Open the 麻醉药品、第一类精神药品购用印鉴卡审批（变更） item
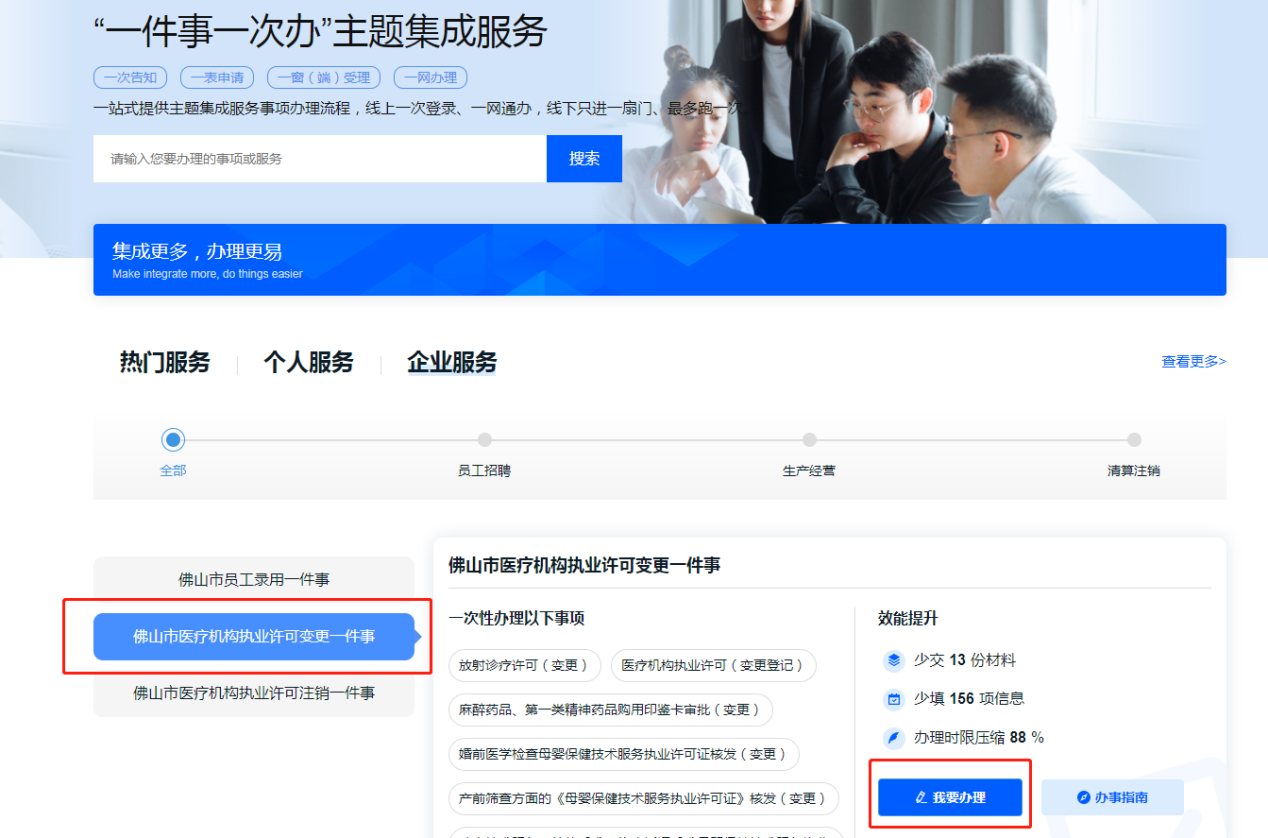 [611, 710]
